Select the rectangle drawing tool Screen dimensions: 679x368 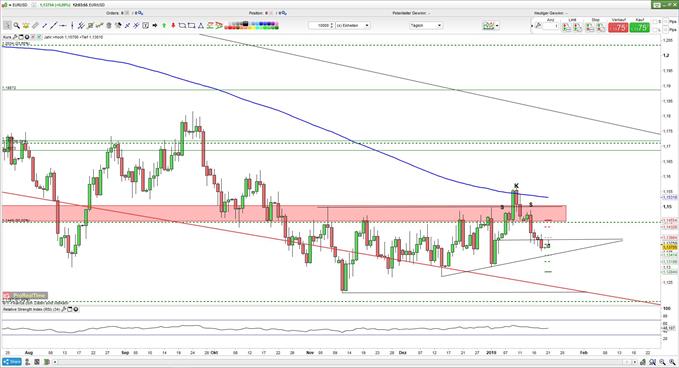191,26
